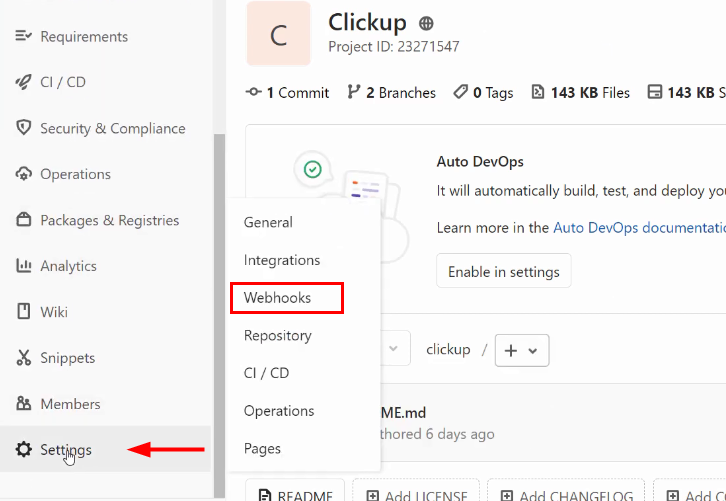Select Pages in the Settings flyout

click(262, 448)
